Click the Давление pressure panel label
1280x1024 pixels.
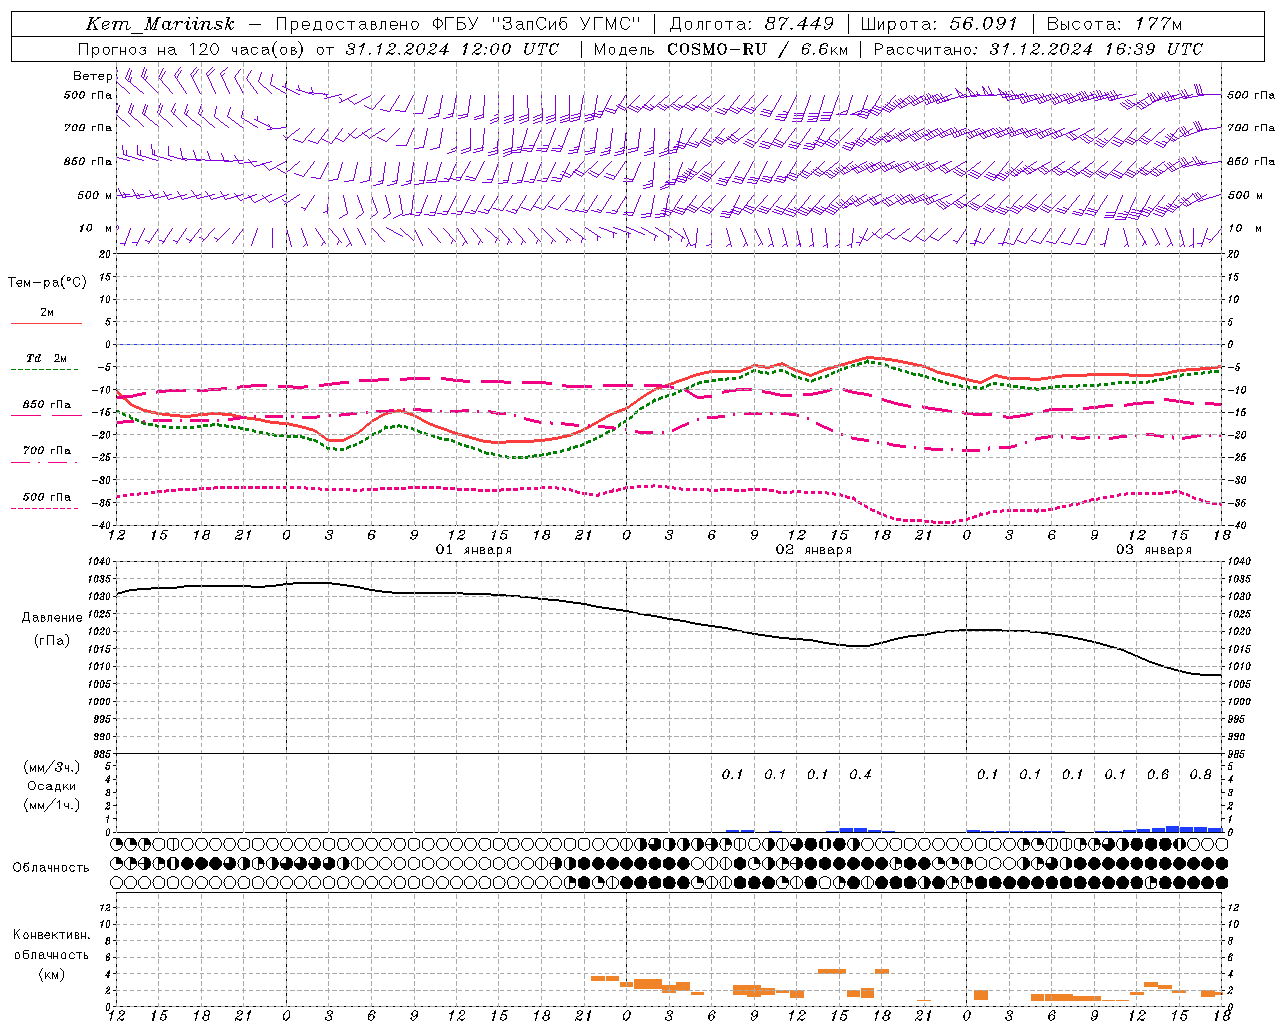pos(52,618)
